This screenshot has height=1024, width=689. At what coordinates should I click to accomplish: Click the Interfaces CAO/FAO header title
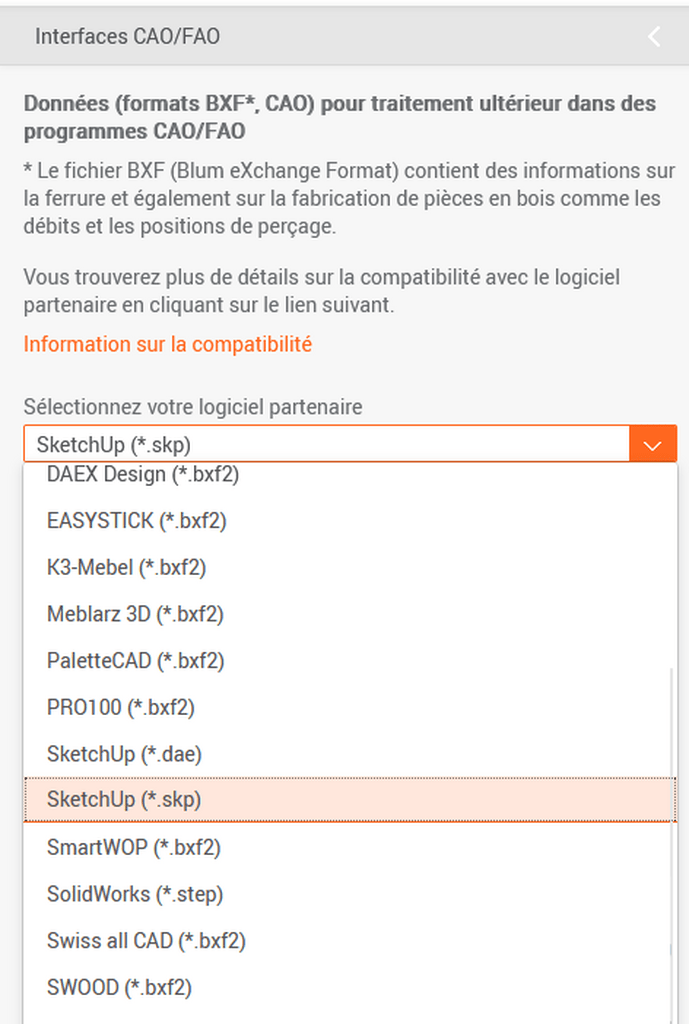(127, 37)
